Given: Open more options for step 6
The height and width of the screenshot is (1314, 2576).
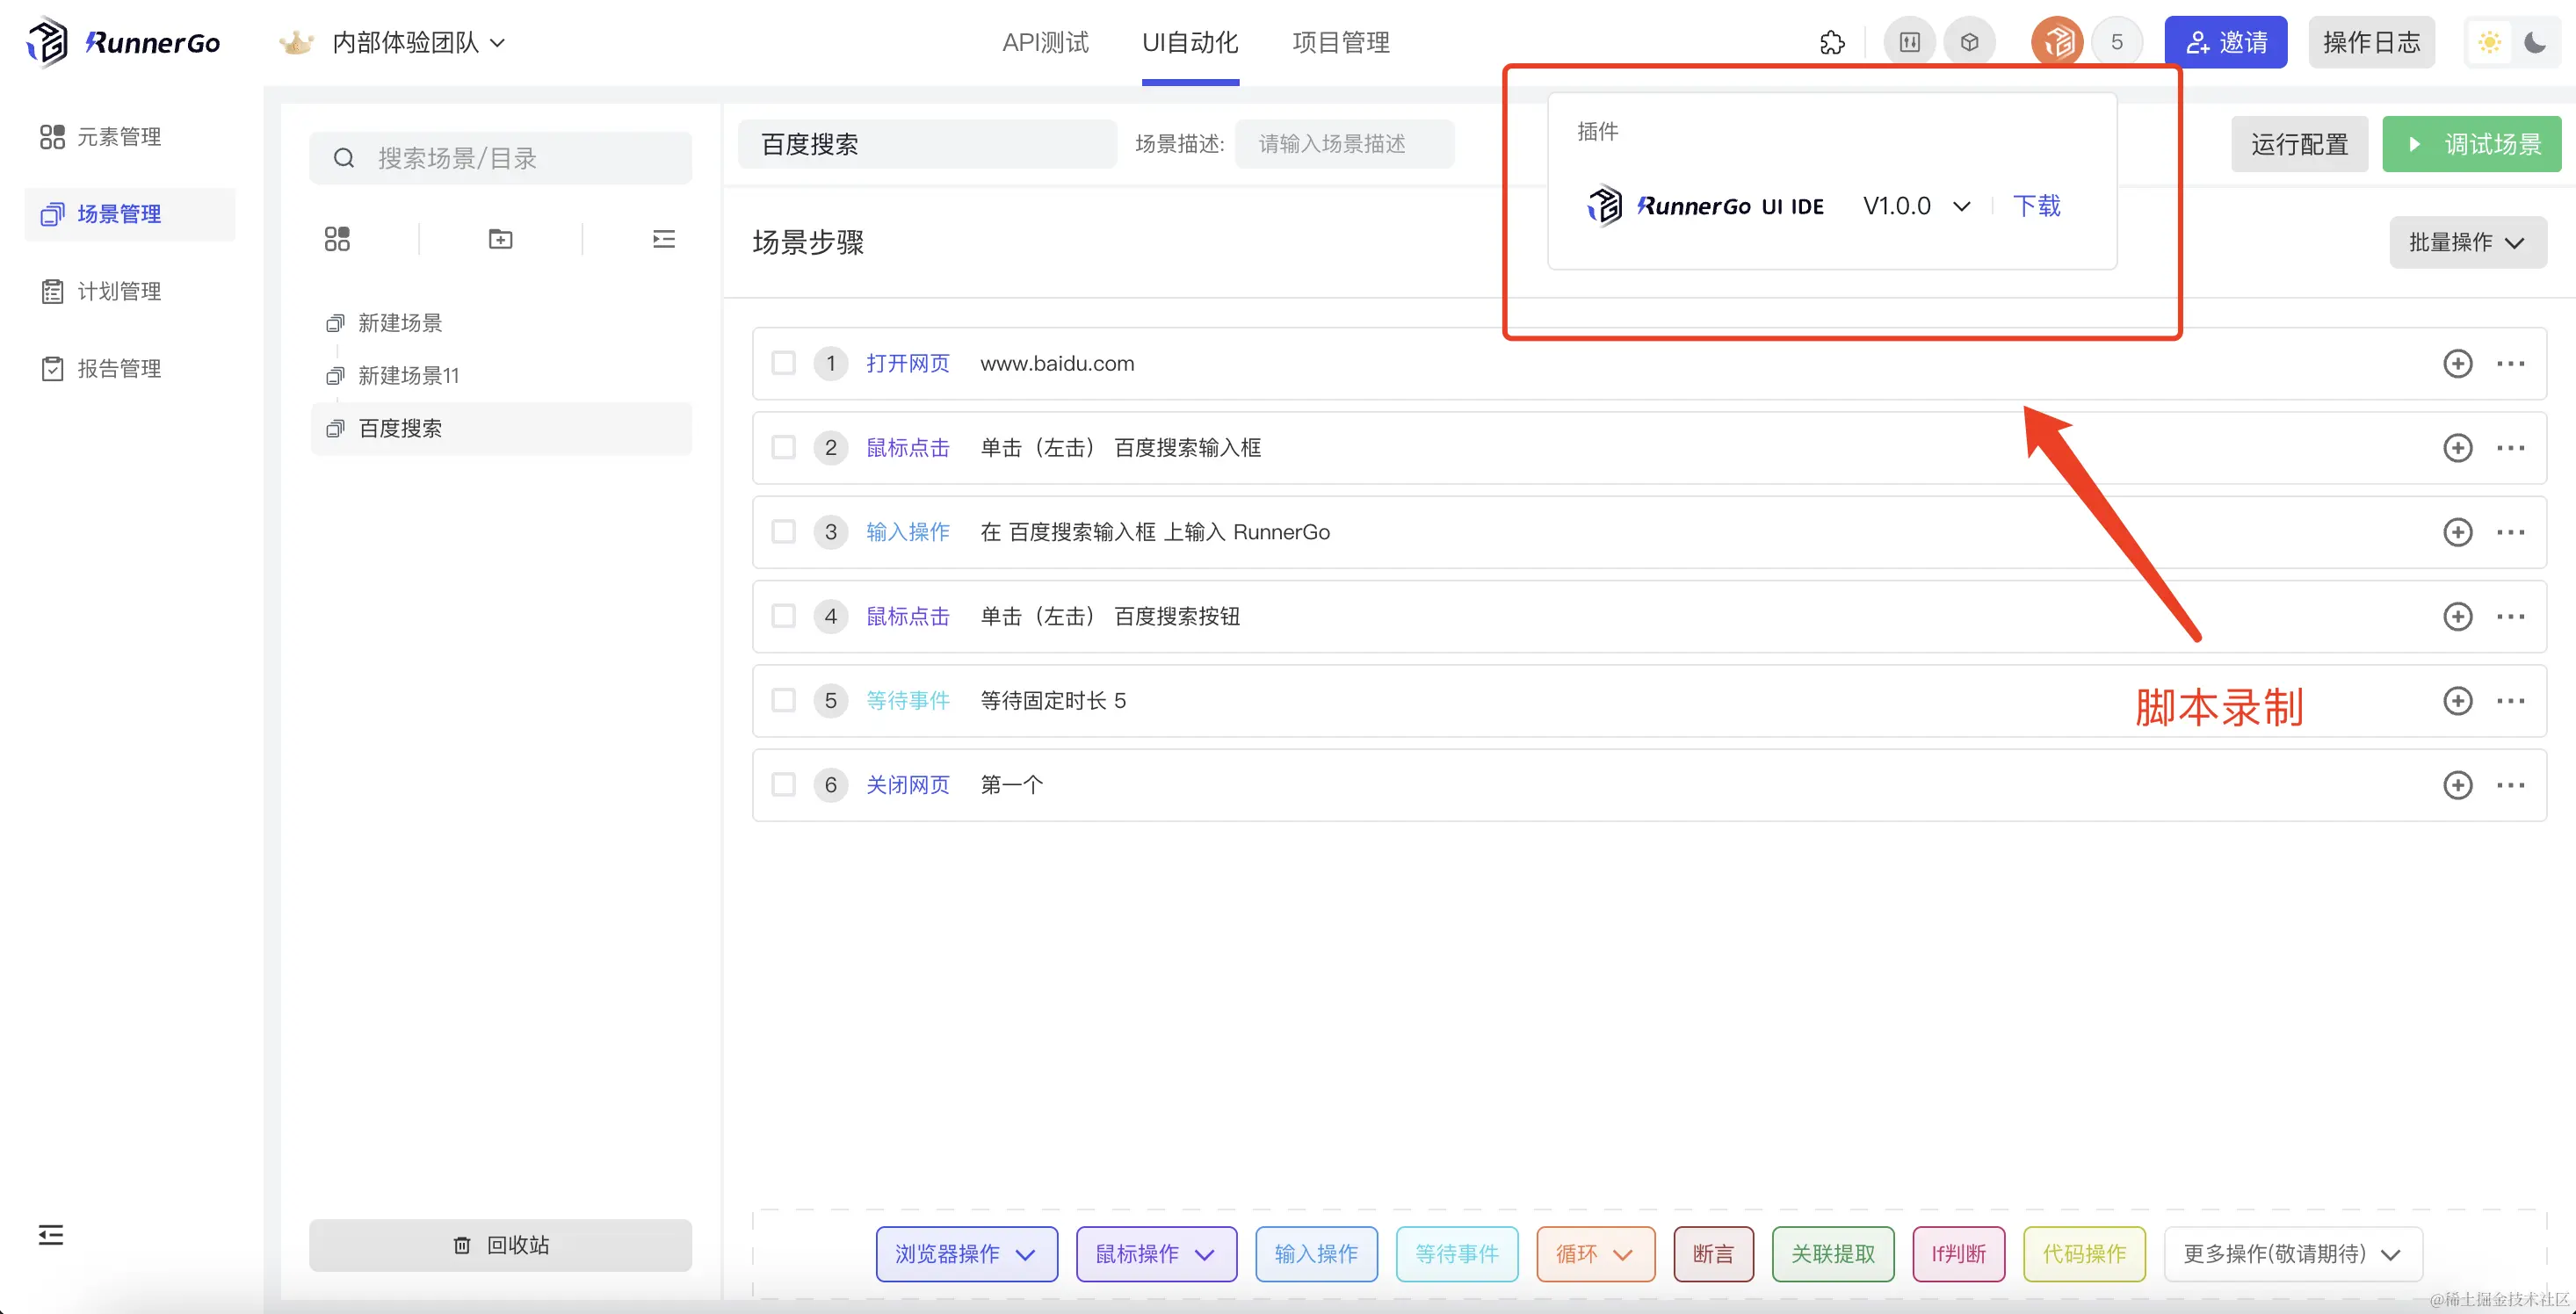Looking at the screenshot, I should 2510,786.
